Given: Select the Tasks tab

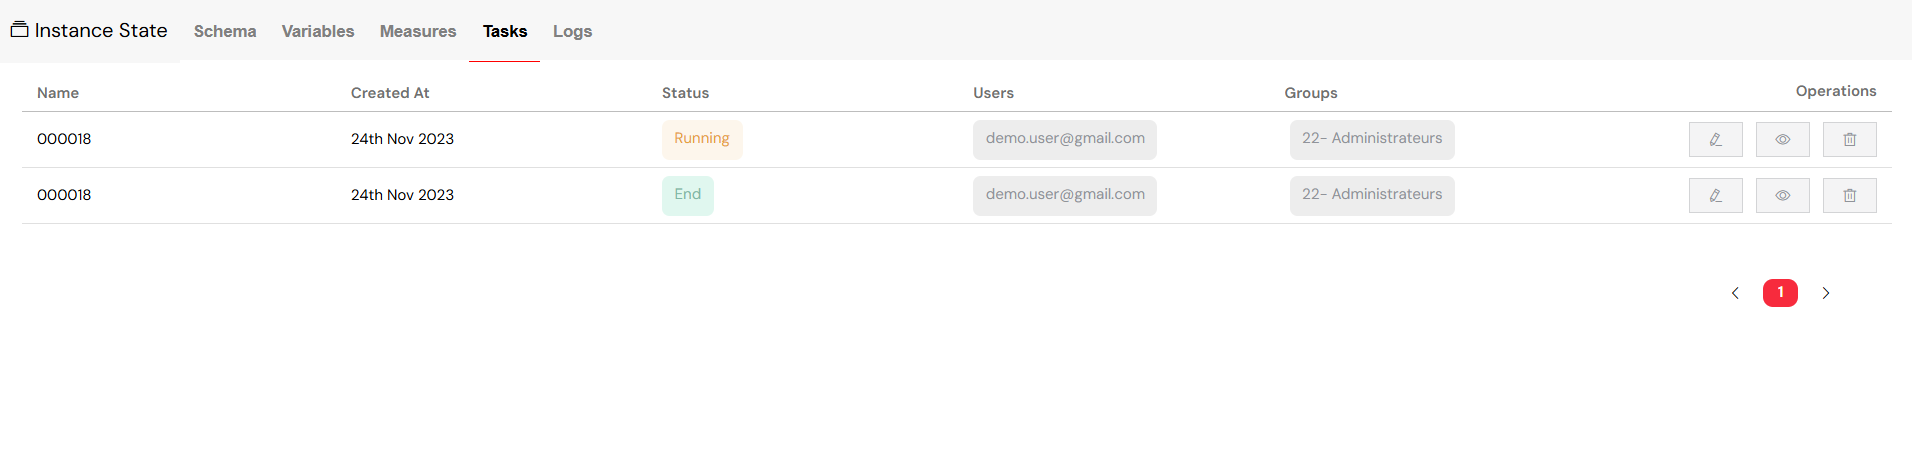Looking at the screenshot, I should coord(505,31).
